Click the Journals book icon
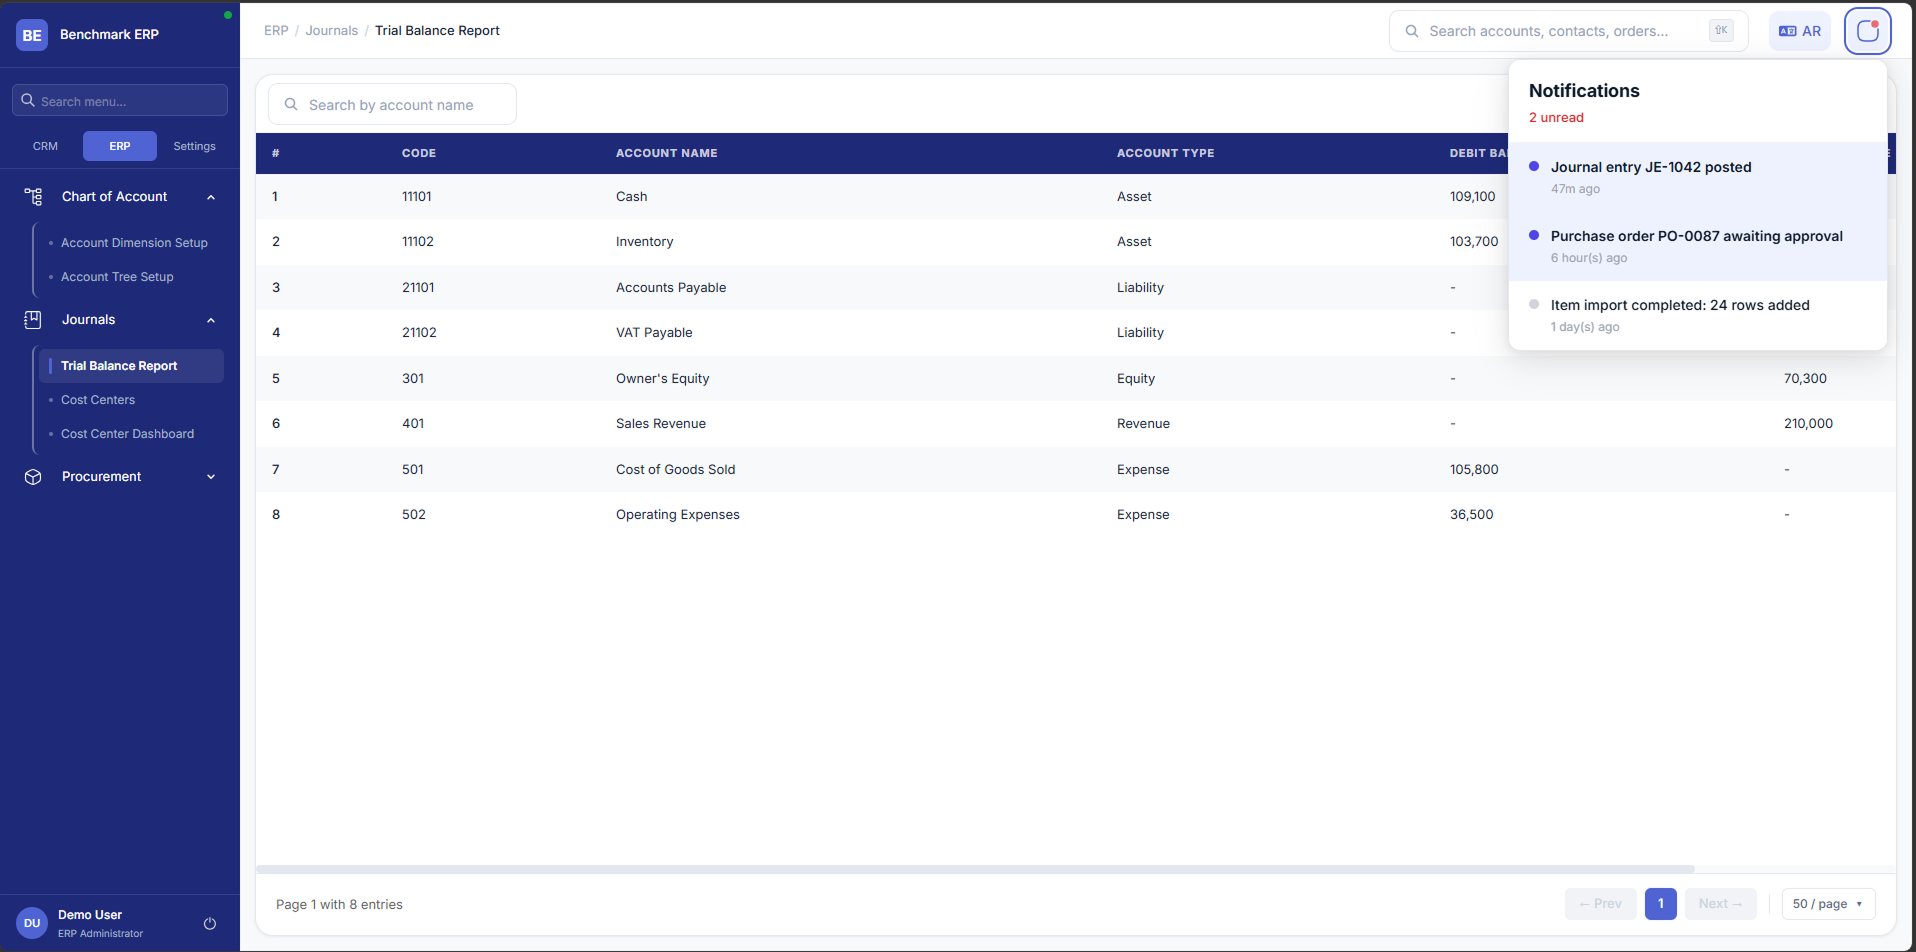Screen dimensions: 1916x952 click(33, 320)
